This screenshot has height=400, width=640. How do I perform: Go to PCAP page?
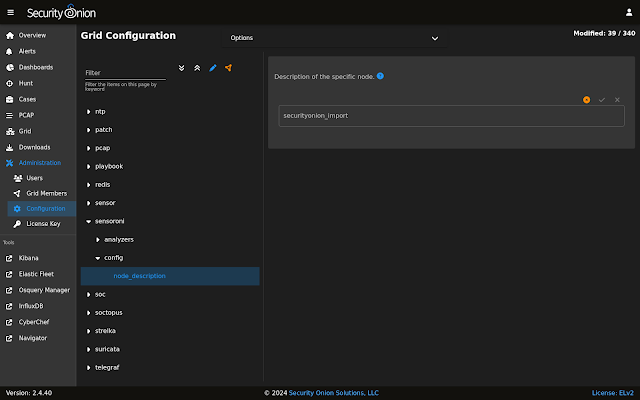(27, 115)
